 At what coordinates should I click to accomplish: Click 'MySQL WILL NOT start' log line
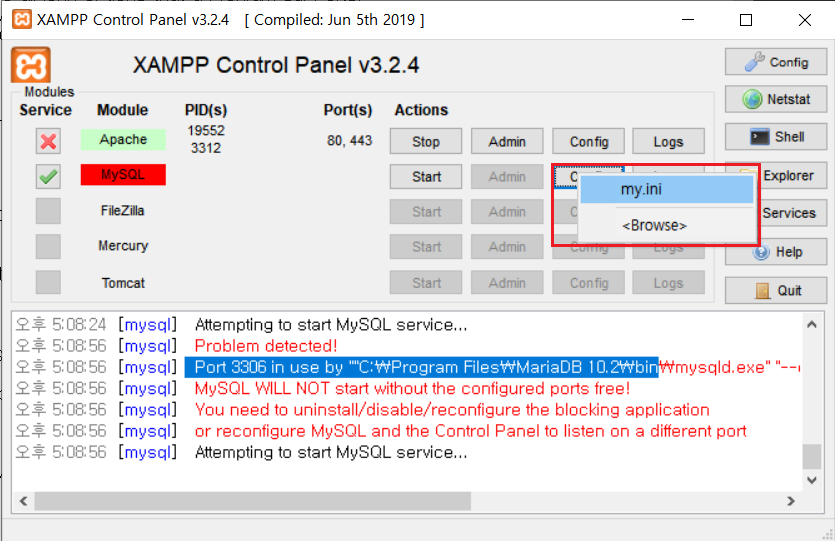point(412,389)
